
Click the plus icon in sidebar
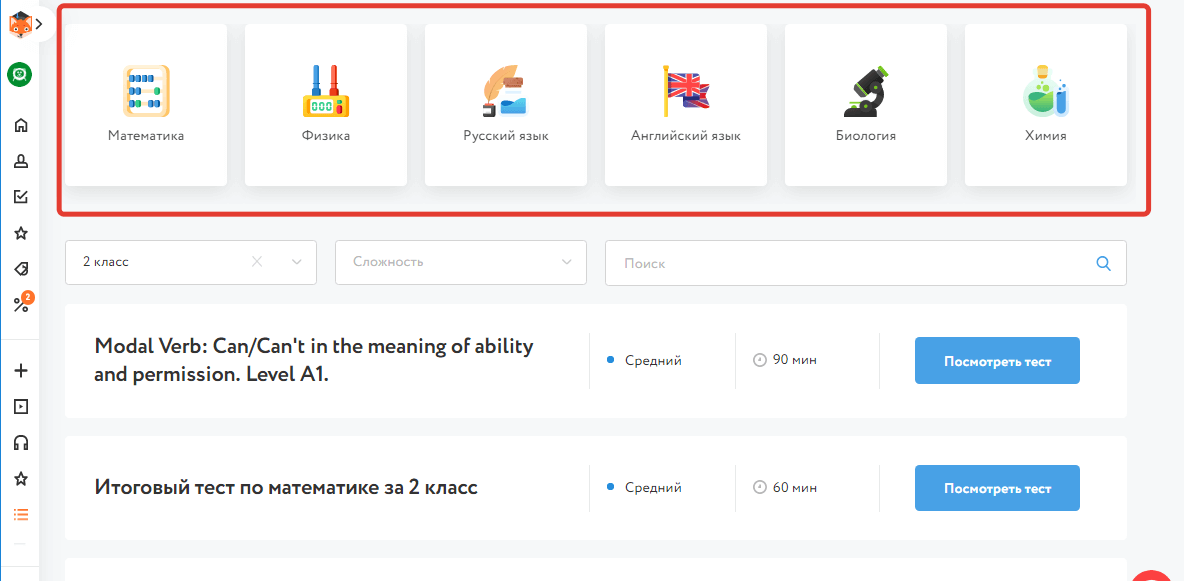coord(20,371)
